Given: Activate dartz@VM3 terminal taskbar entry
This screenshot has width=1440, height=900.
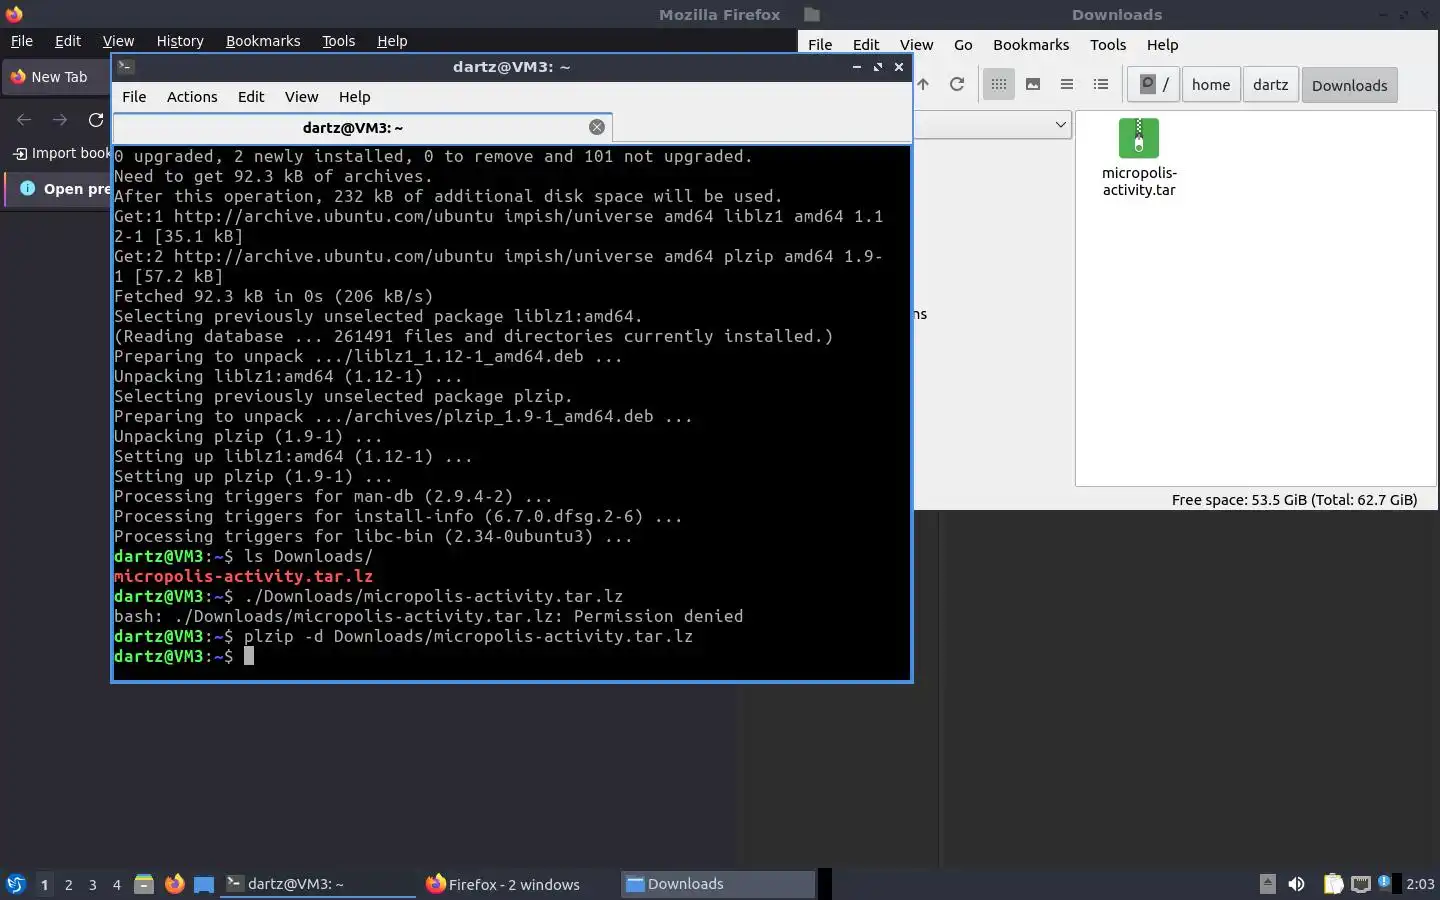Looking at the screenshot, I should pyautogui.click(x=317, y=884).
